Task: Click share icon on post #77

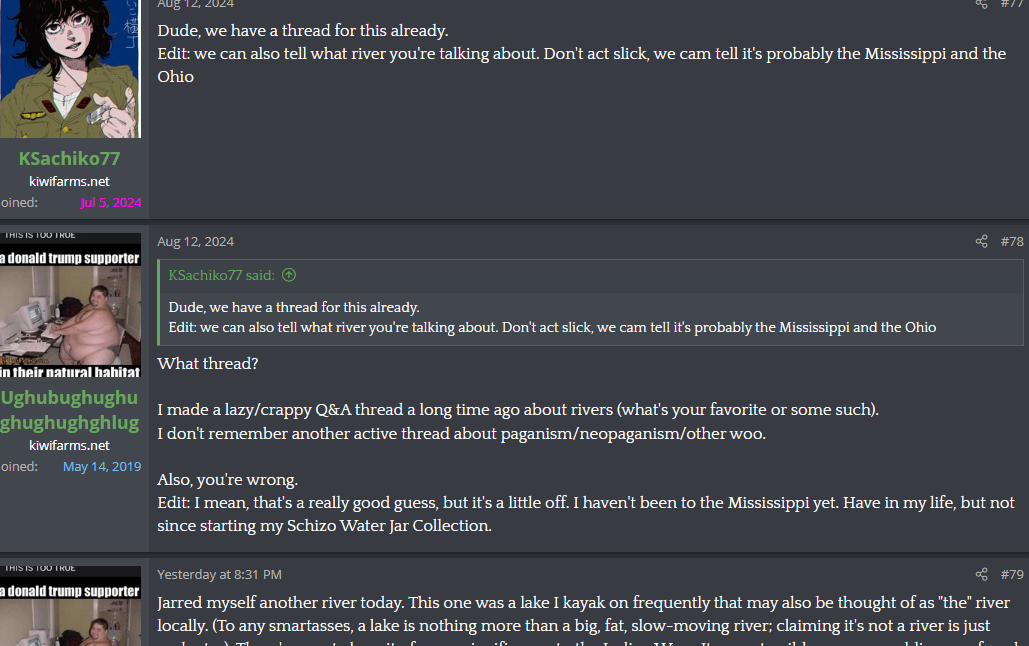Action: 981,4
